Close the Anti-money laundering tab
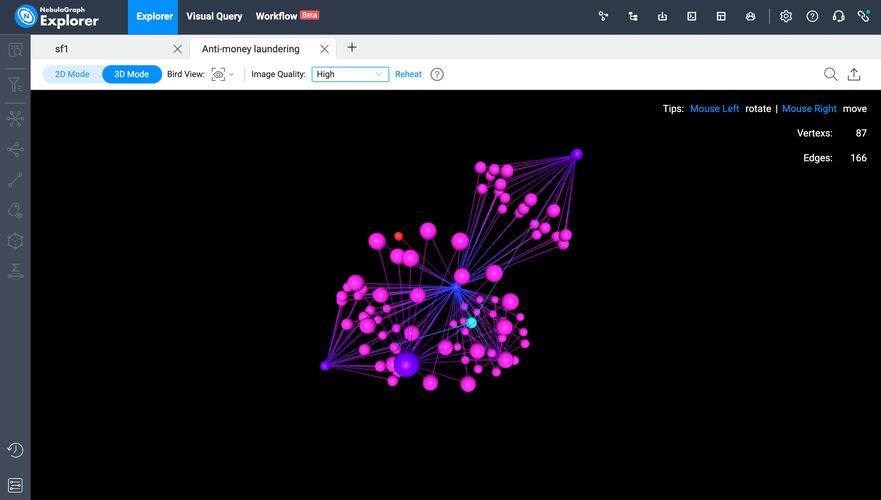 click(x=324, y=49)
